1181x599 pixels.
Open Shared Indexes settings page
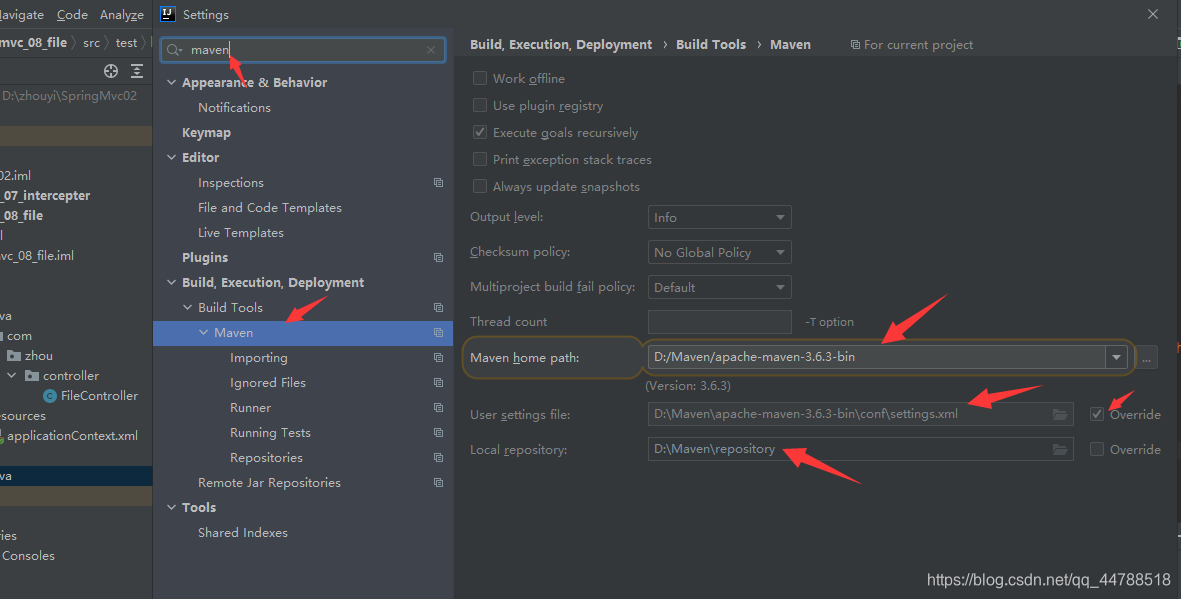coord(243,533)
